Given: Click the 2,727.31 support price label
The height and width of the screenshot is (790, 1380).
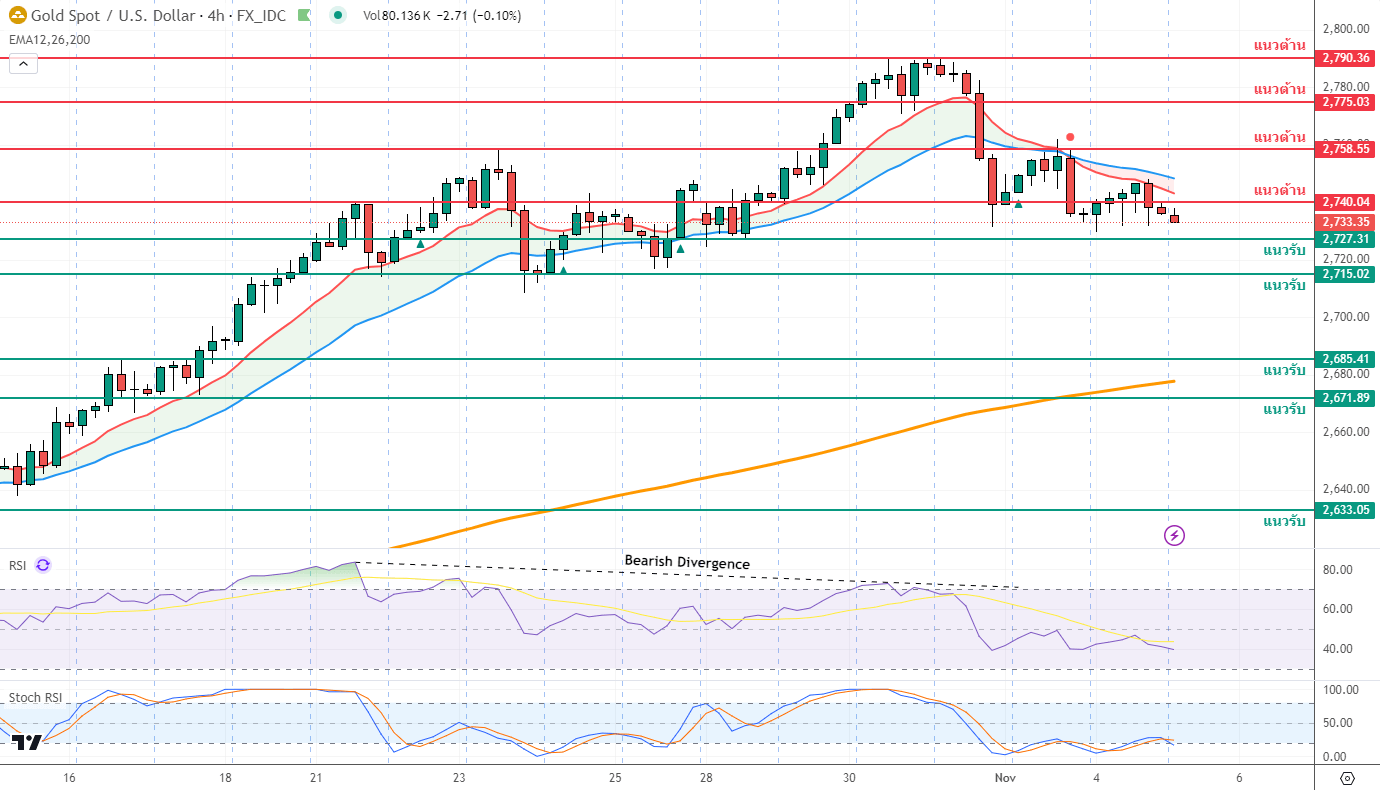Looking at the screenshot, I should [1346, 239].
